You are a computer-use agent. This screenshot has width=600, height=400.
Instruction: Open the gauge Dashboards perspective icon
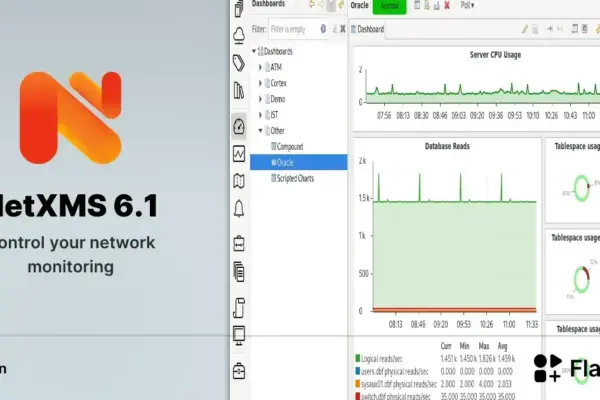pyautogui.click(x=239, y=127)
